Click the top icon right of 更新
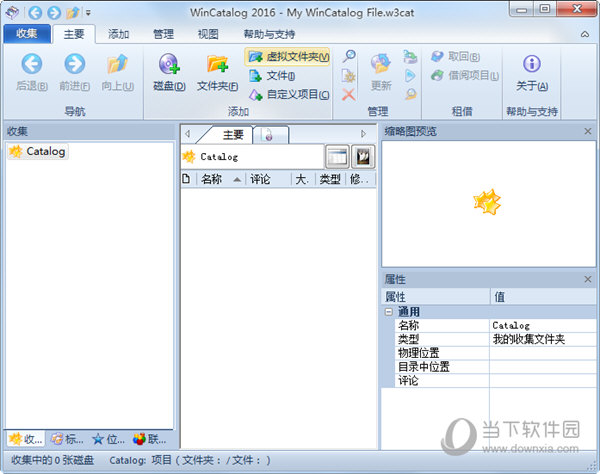Screen dimensions: 600x474 point(410,57)
